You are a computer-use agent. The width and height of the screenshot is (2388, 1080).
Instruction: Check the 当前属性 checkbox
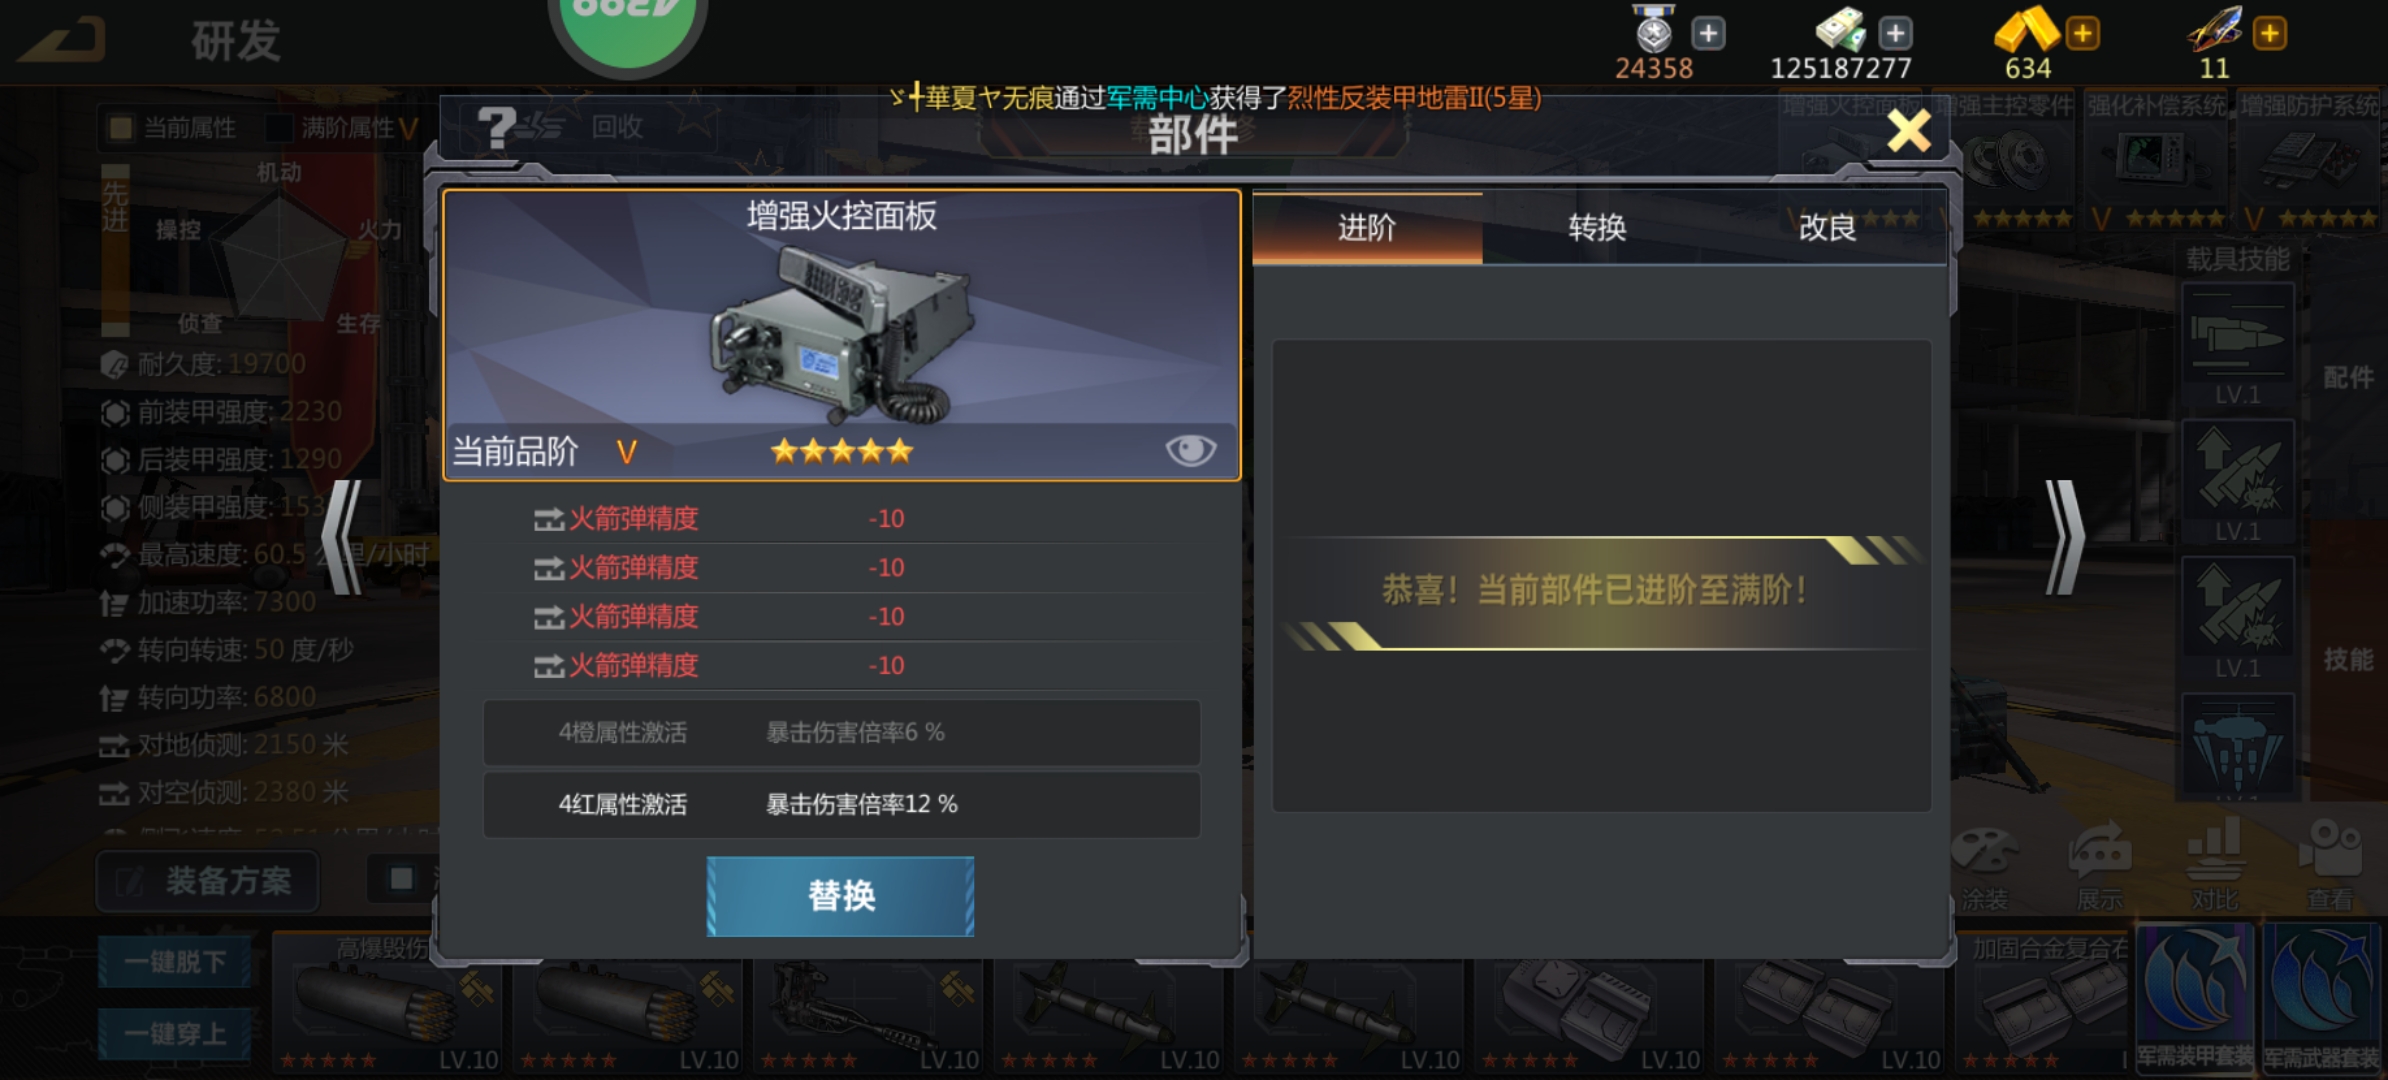[121, 128]
